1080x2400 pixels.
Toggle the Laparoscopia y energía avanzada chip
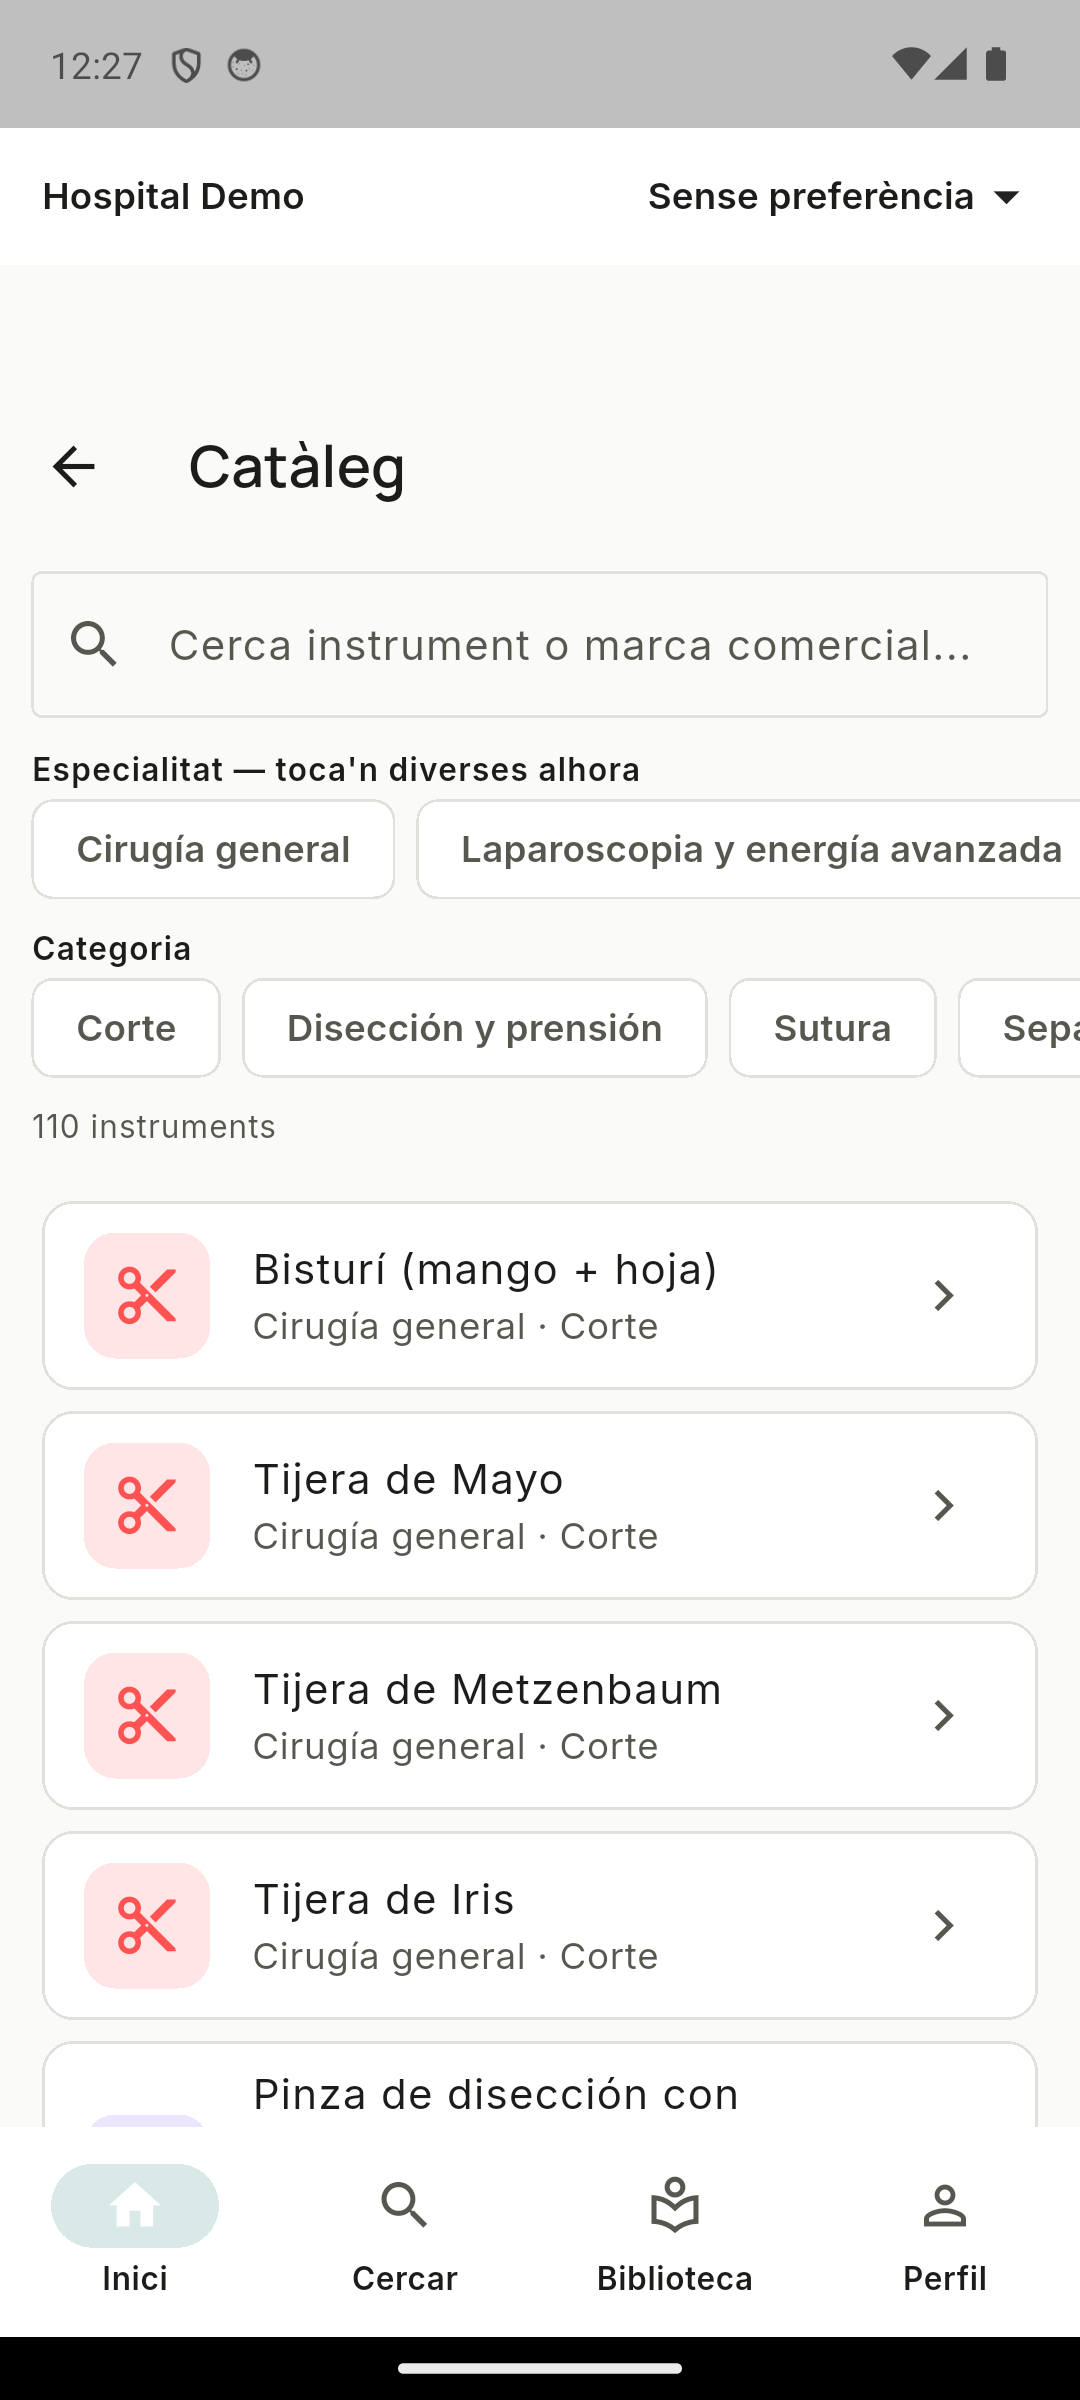[750, 849]
